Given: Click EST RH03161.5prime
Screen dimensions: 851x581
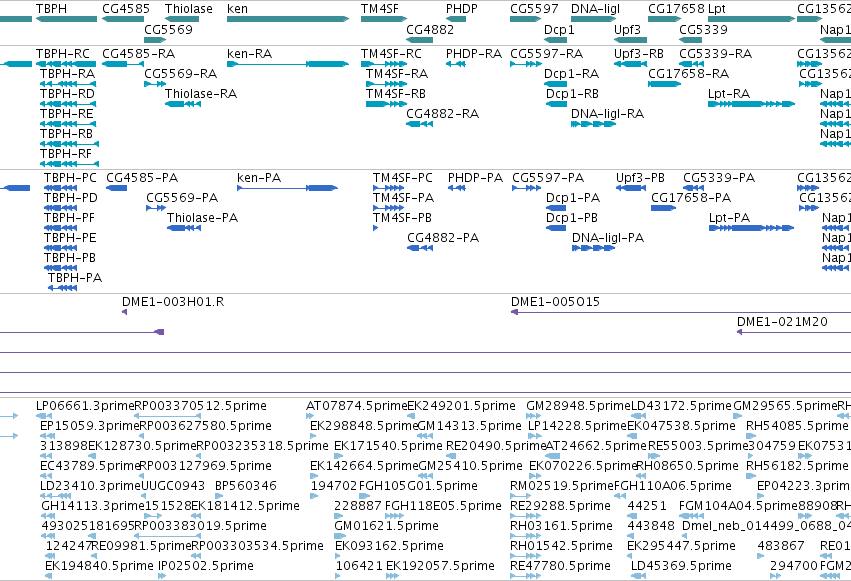Looking at the screenshot, I should pos(561,526).
